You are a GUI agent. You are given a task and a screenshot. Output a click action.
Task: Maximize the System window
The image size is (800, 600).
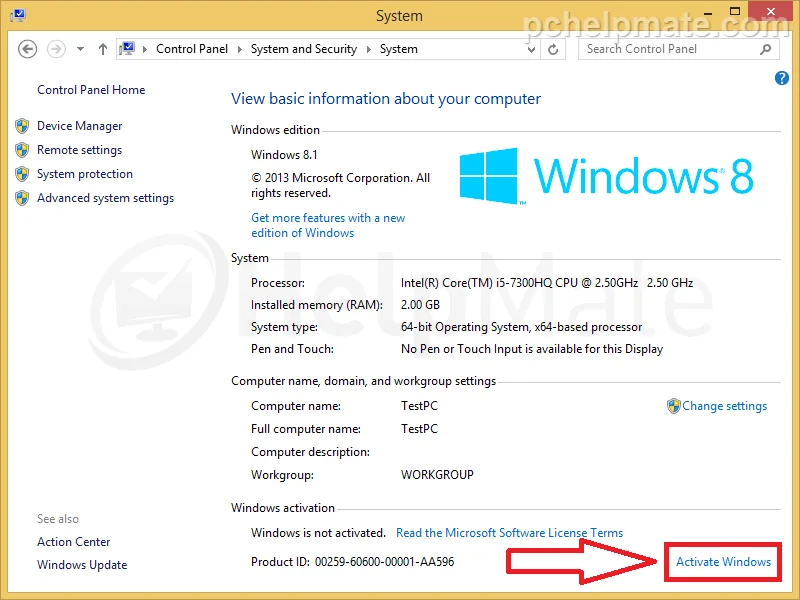[x=735, y=11]
